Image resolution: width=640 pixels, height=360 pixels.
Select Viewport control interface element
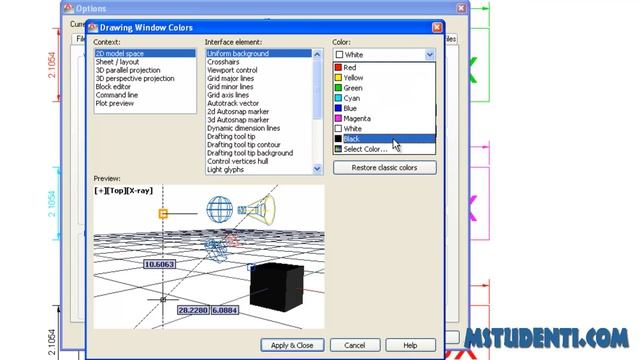[x=259, y=70]
